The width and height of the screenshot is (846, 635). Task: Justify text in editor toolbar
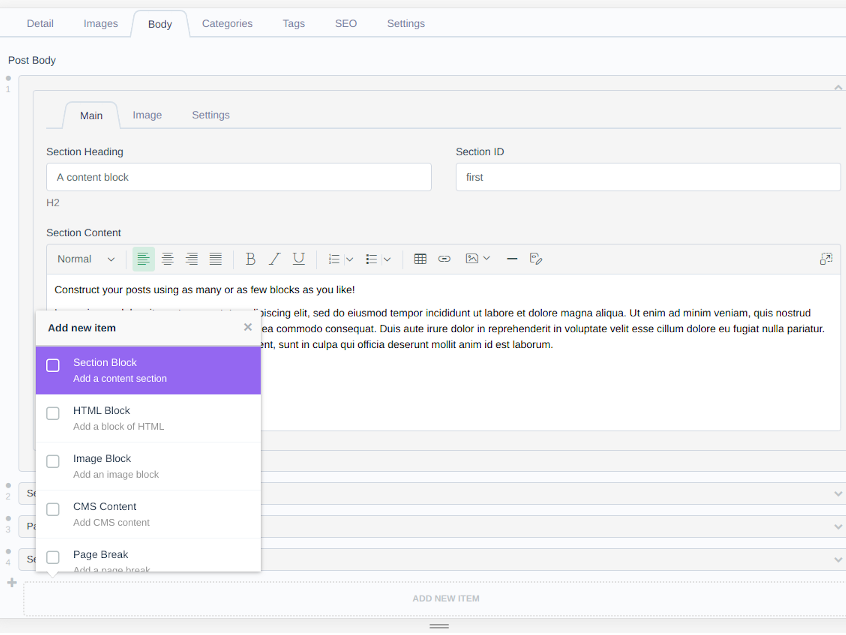tap(216, 259)
